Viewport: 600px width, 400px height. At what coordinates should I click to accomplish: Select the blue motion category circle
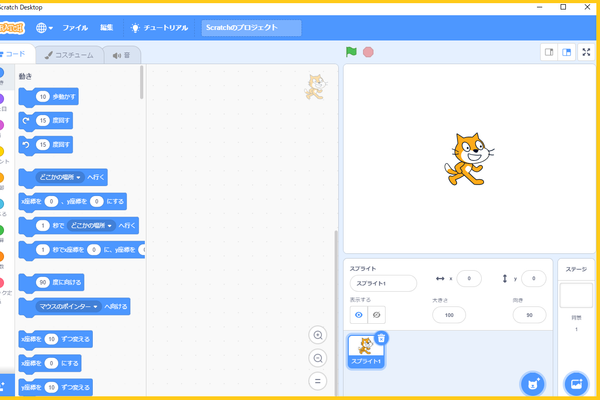click(2, 72)
